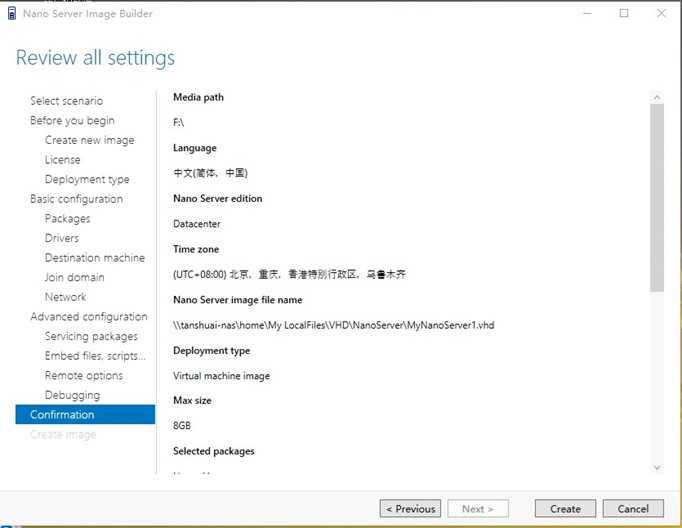Go to the Network step

pyautogui.click(x=65, y=297)
